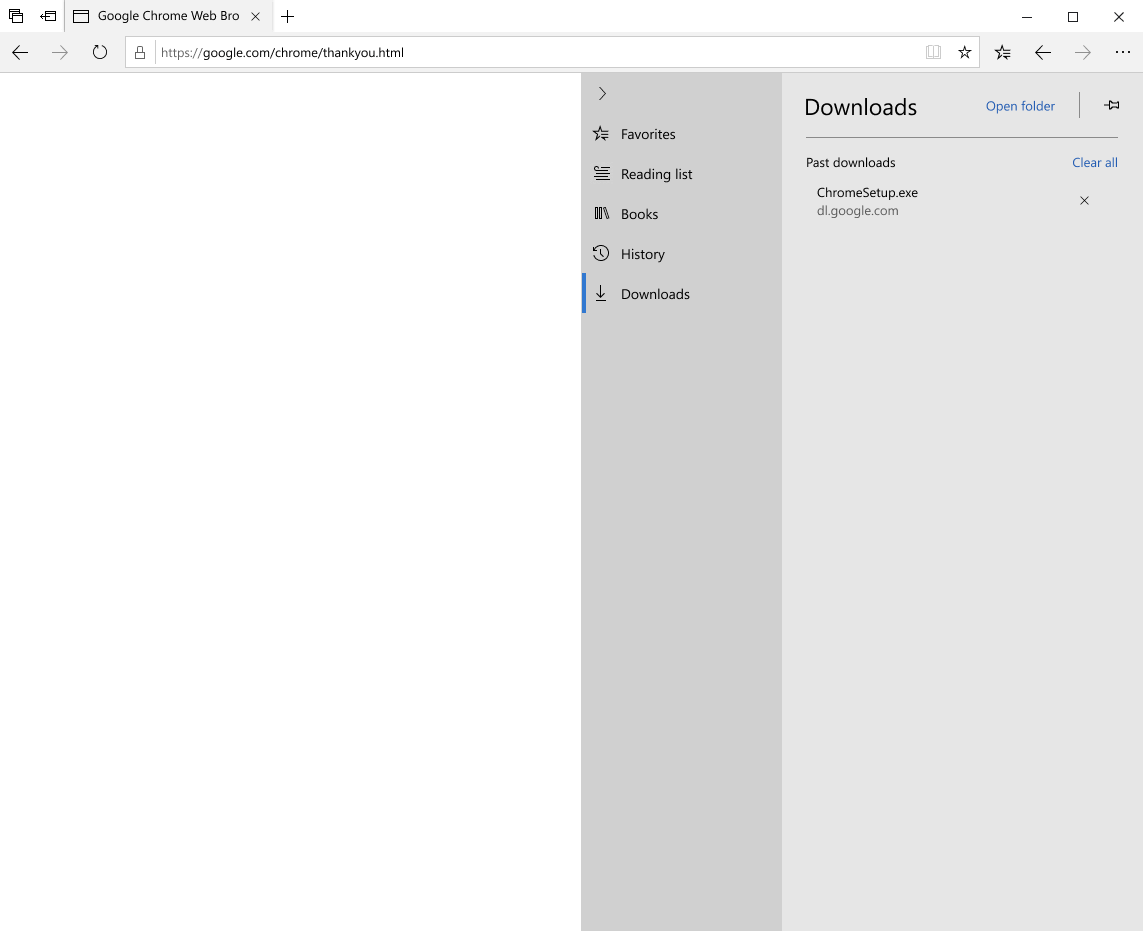Open the tabs you've set aside

[16, 17]
